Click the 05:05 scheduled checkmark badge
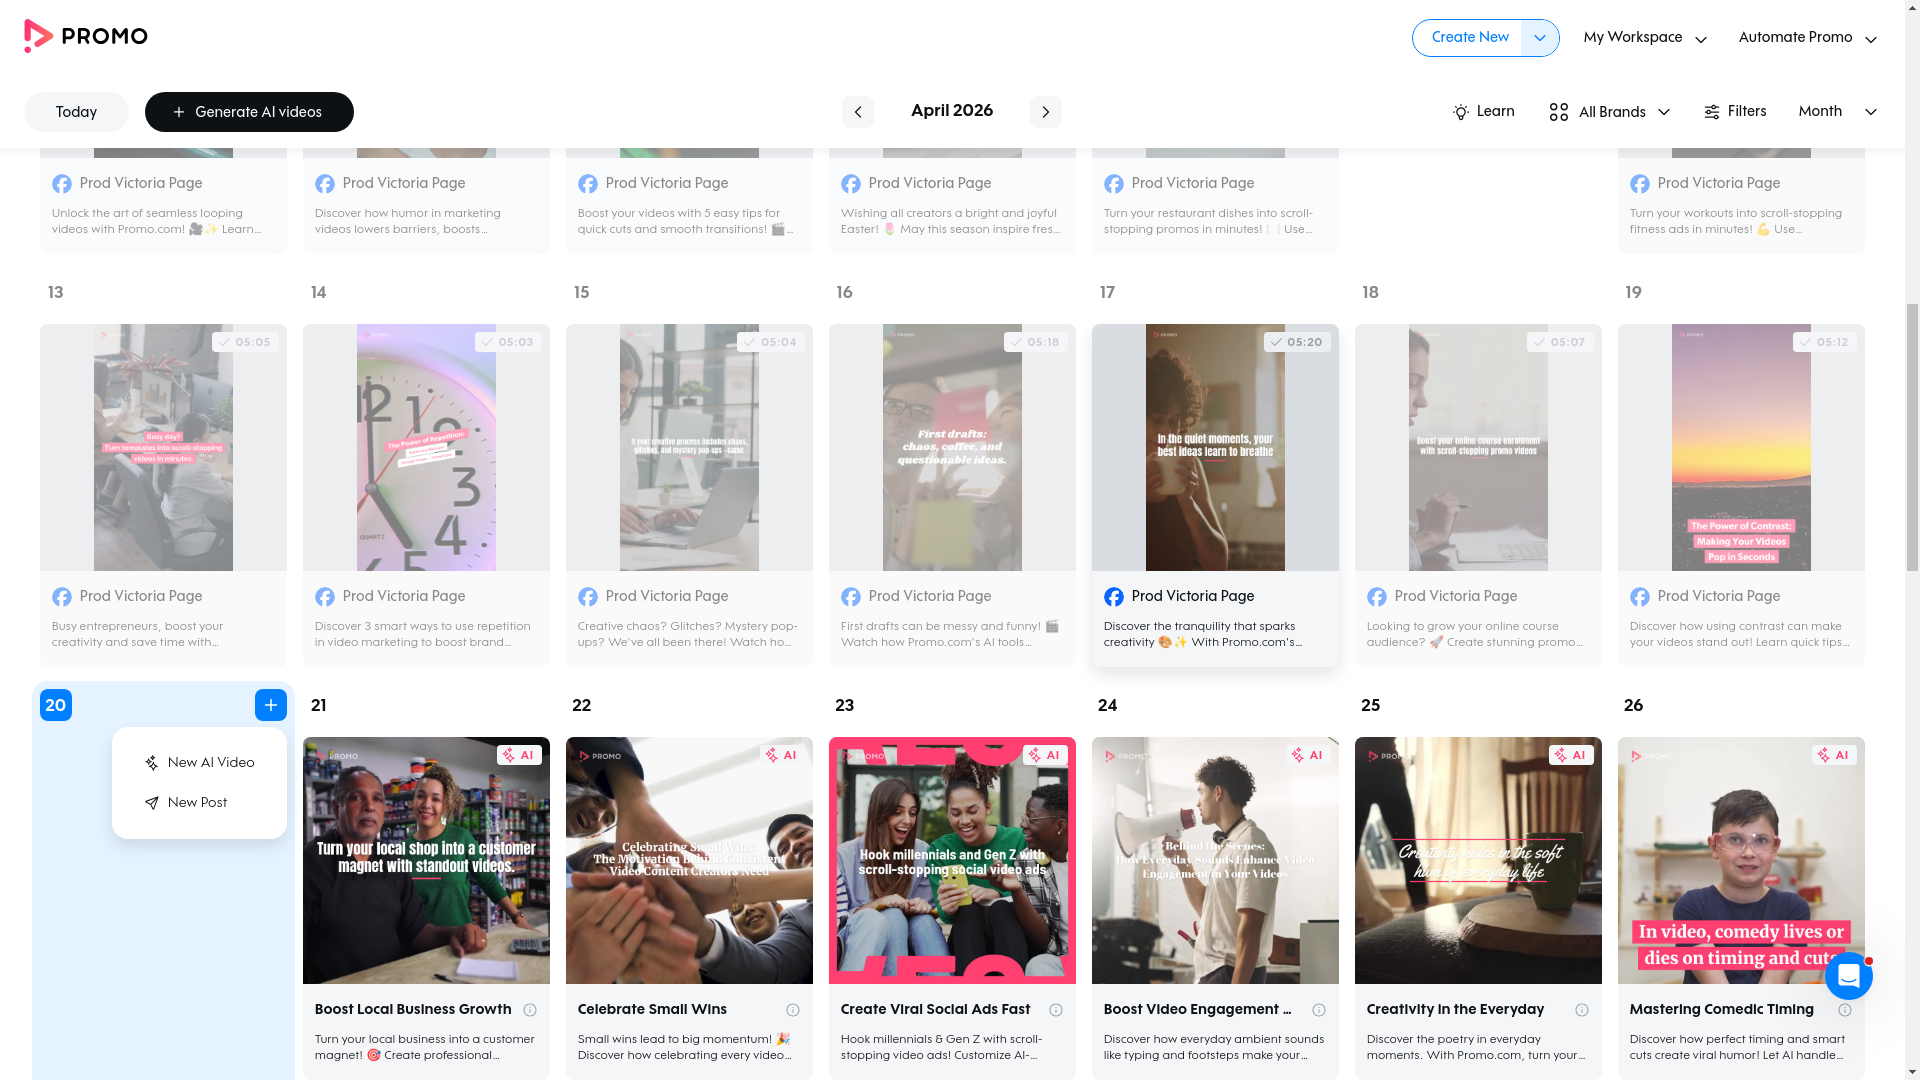This screenshot has height=1080, width=1920. click(245, 342)
